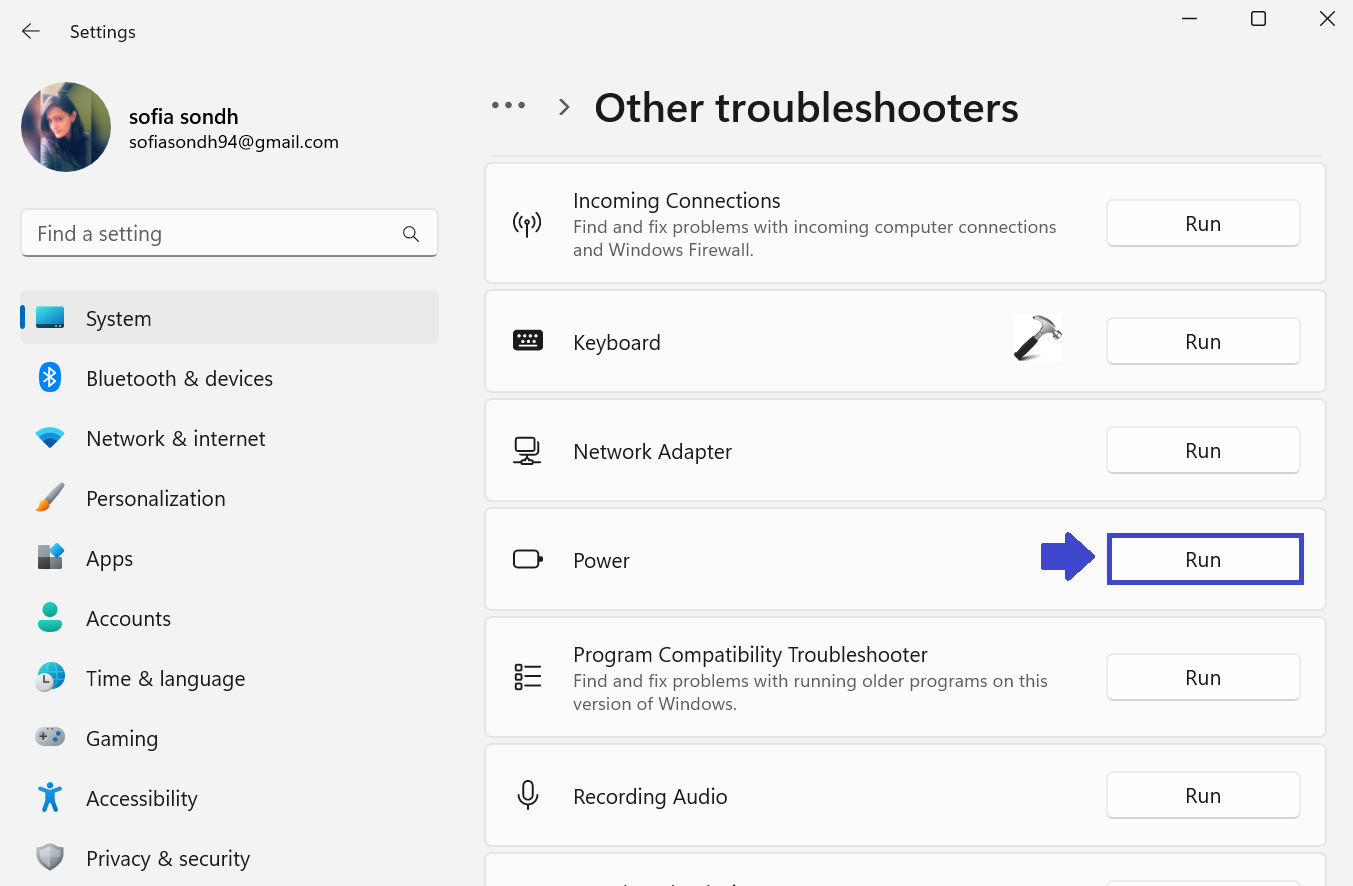Click the Bluetooth & devices icon

tap(50, 378)
